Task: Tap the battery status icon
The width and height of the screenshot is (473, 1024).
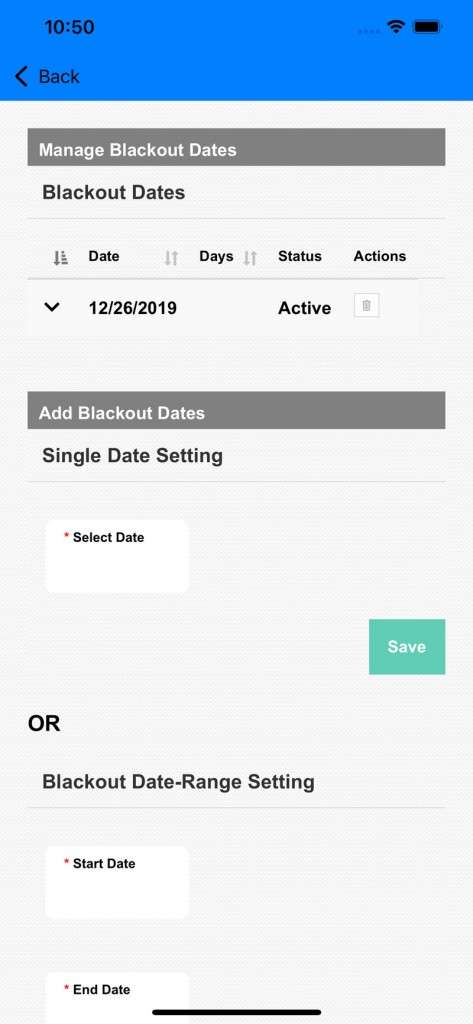Action: tap(429, 27)
